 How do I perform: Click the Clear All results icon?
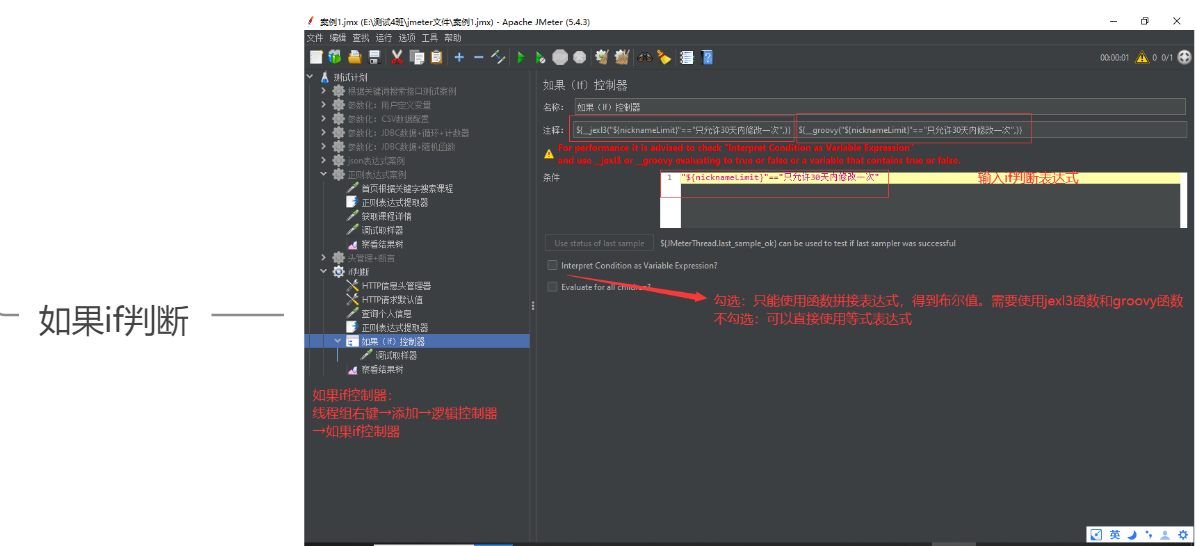tap(622, 56)
